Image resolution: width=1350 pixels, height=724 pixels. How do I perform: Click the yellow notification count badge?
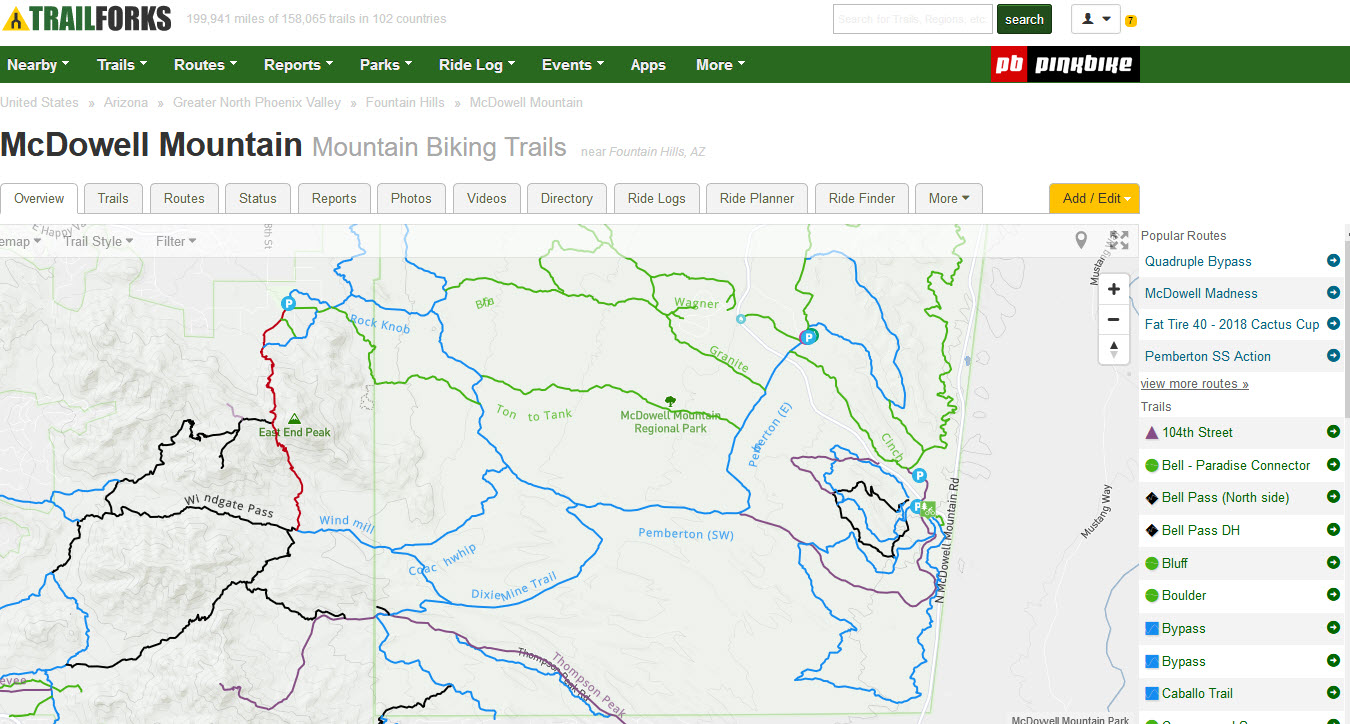pyautogui.click(x=1130, y=20)
